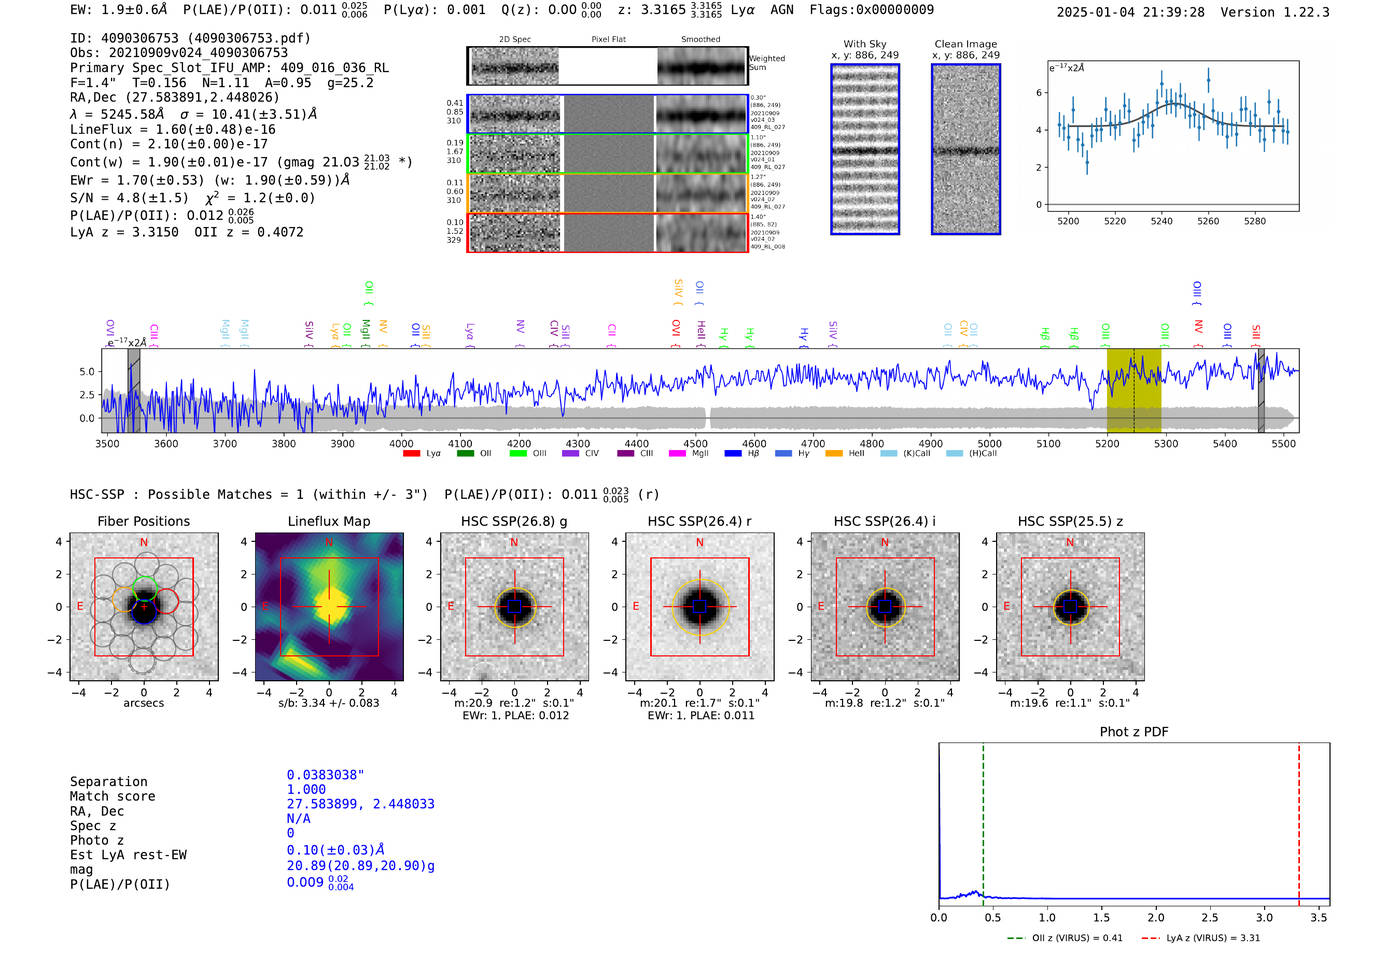Select the Separation value 0.0383038"
1400x953 pixels.
(326, 775)
